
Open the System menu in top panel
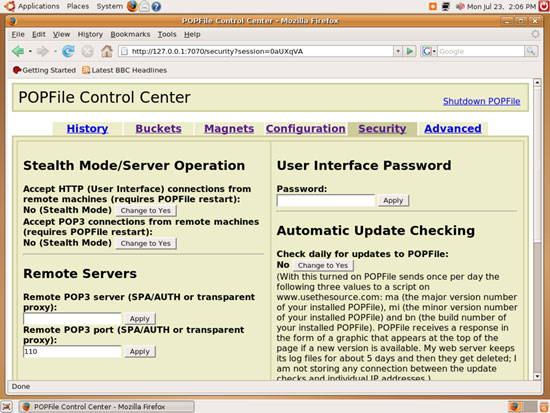110,6
